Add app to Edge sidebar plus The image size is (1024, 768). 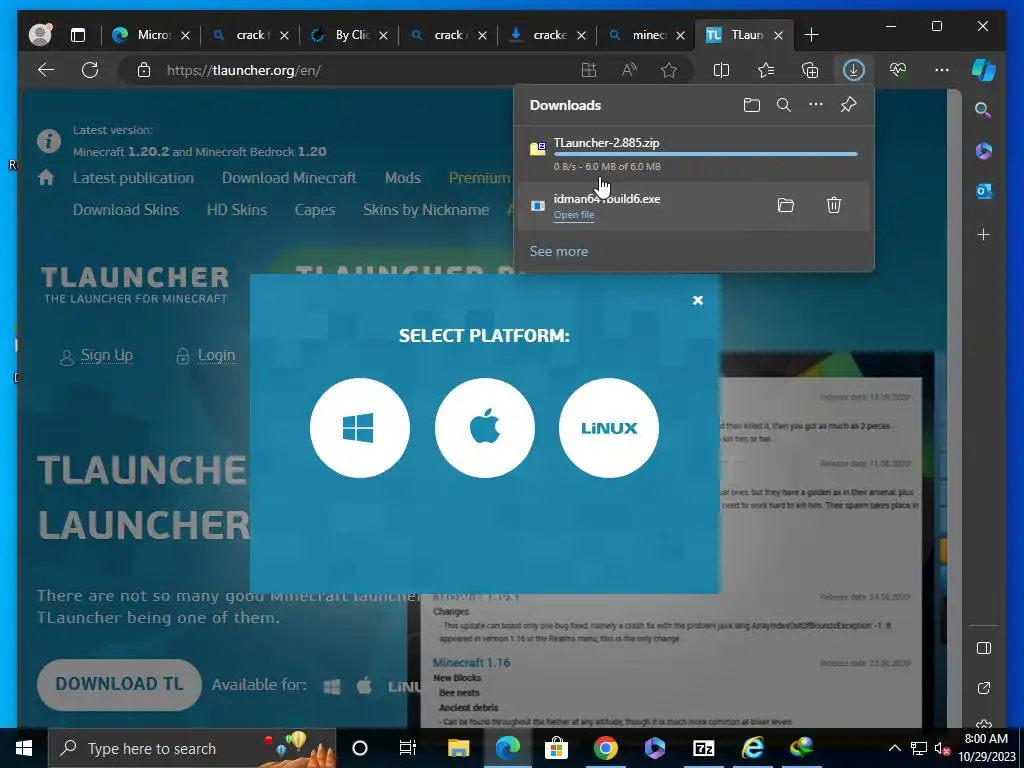point(984,234)
